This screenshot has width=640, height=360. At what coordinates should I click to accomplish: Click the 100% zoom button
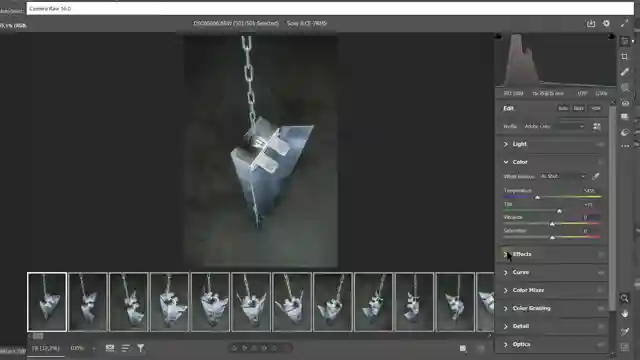tap(77, 348)
